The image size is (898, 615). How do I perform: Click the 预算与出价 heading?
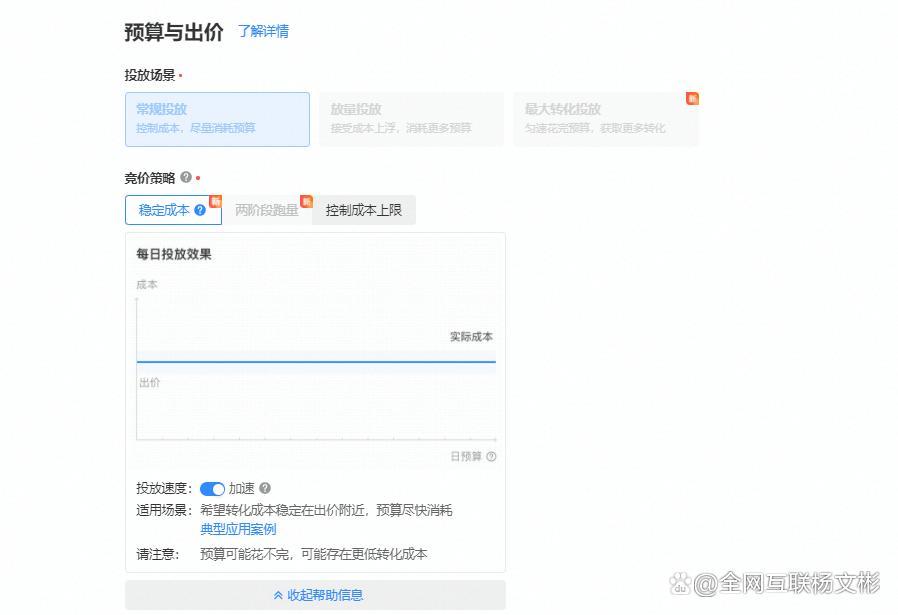click(x=174, y=31)
